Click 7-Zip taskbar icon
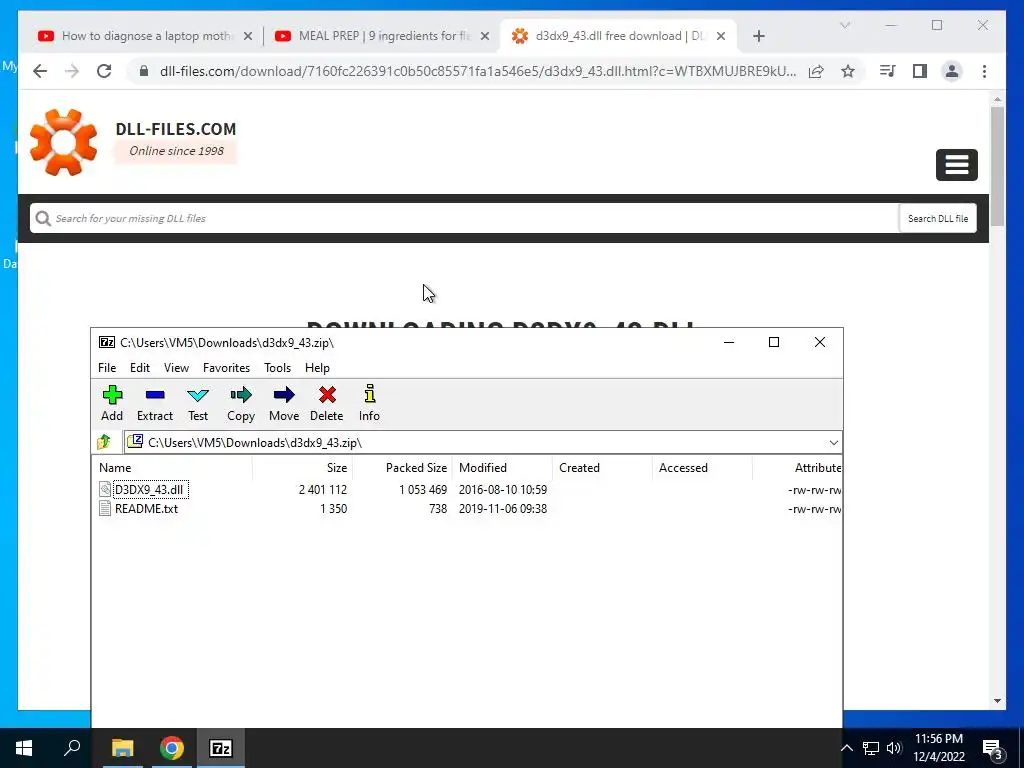 point(221,748)
